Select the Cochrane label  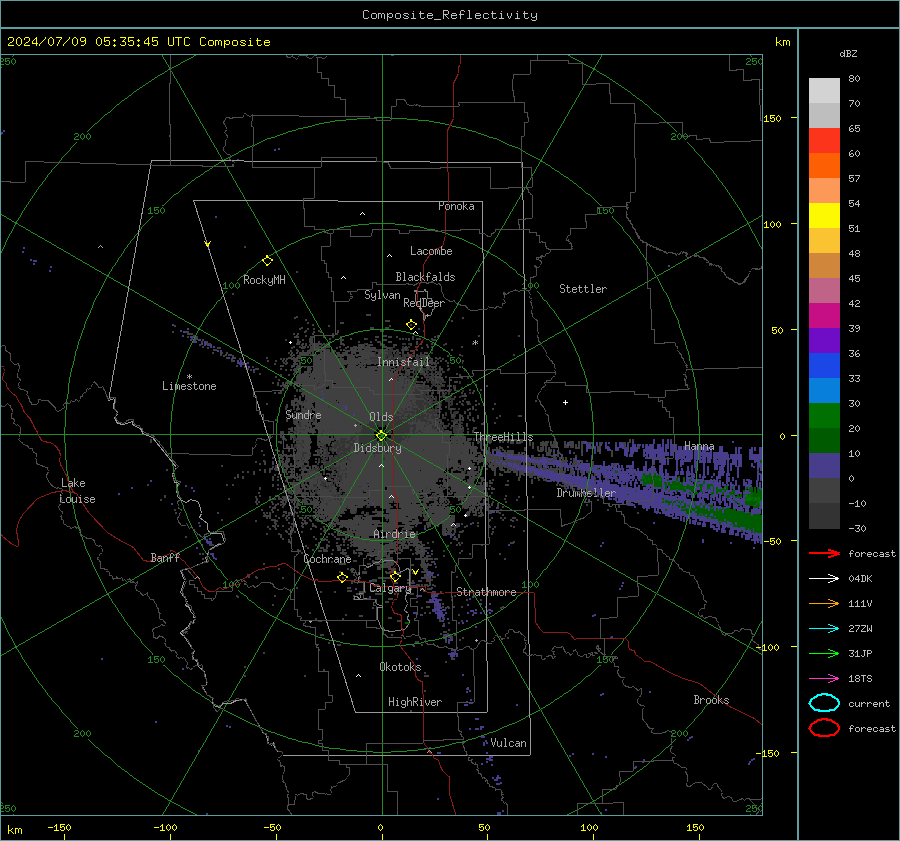(x=327, y=559)
